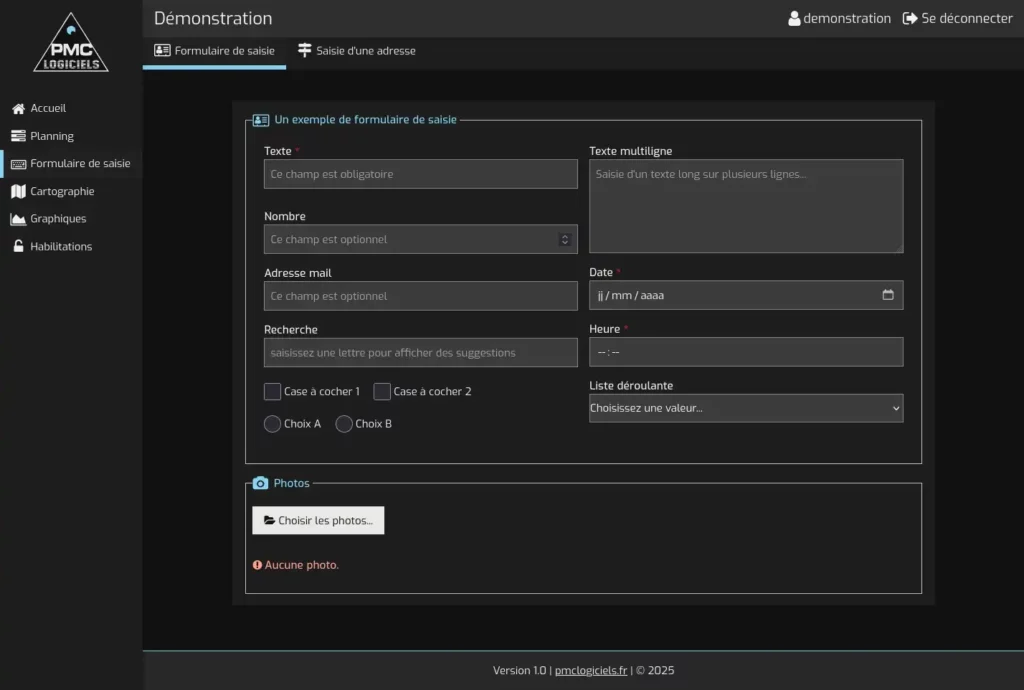Click the Démonstration page title
This screenshot has width=1024, height=690.
213,18
